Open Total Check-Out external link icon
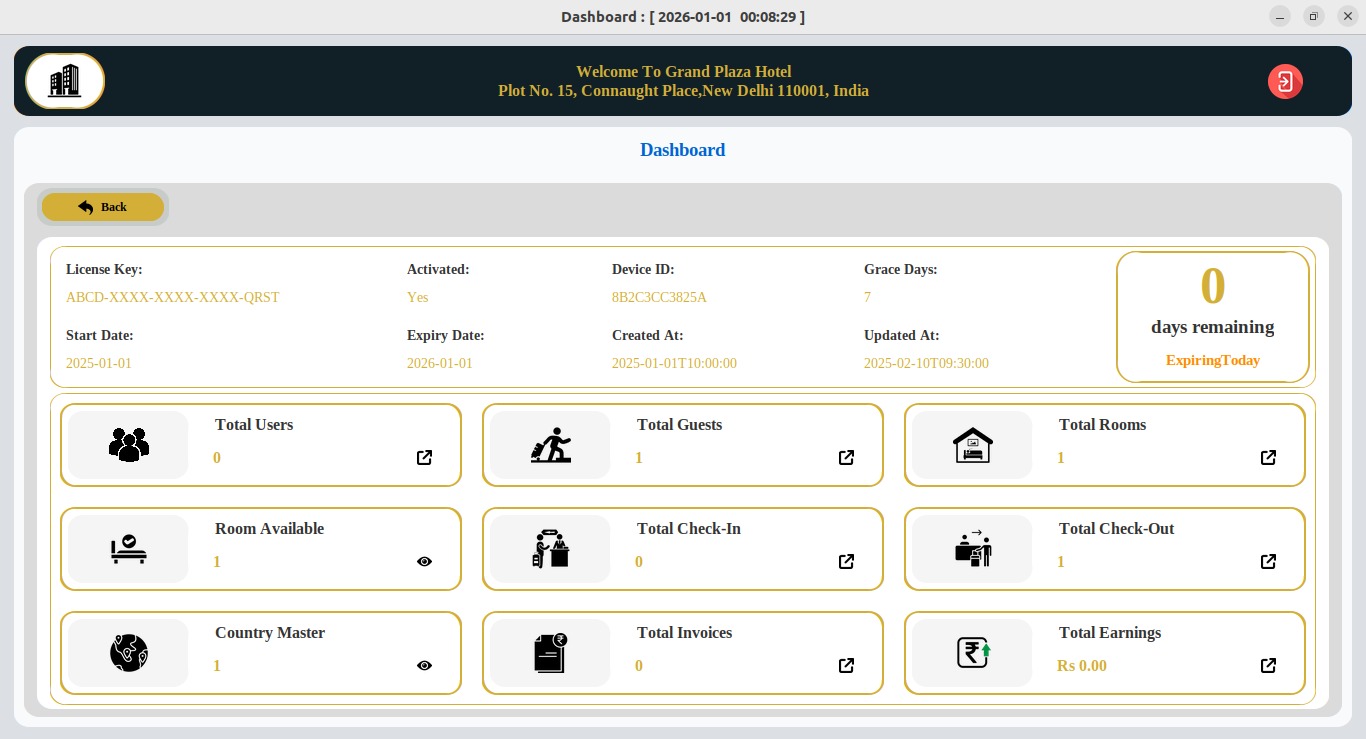The image size is (1366, 739). pos(1268,562)
